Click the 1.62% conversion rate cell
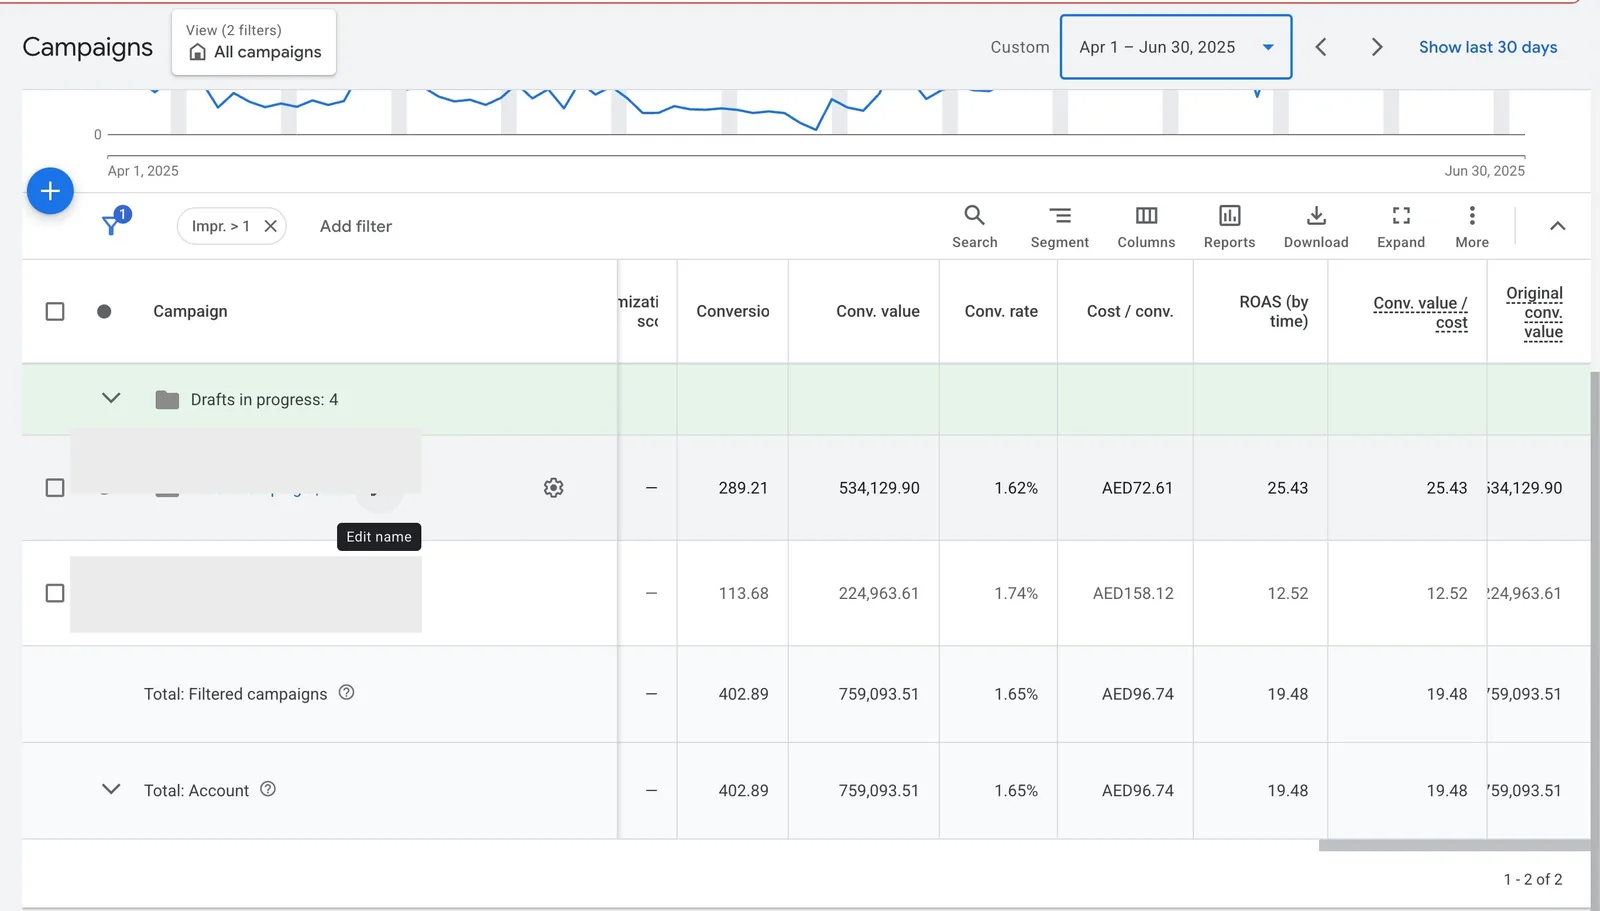 [x=1016, y=488]
